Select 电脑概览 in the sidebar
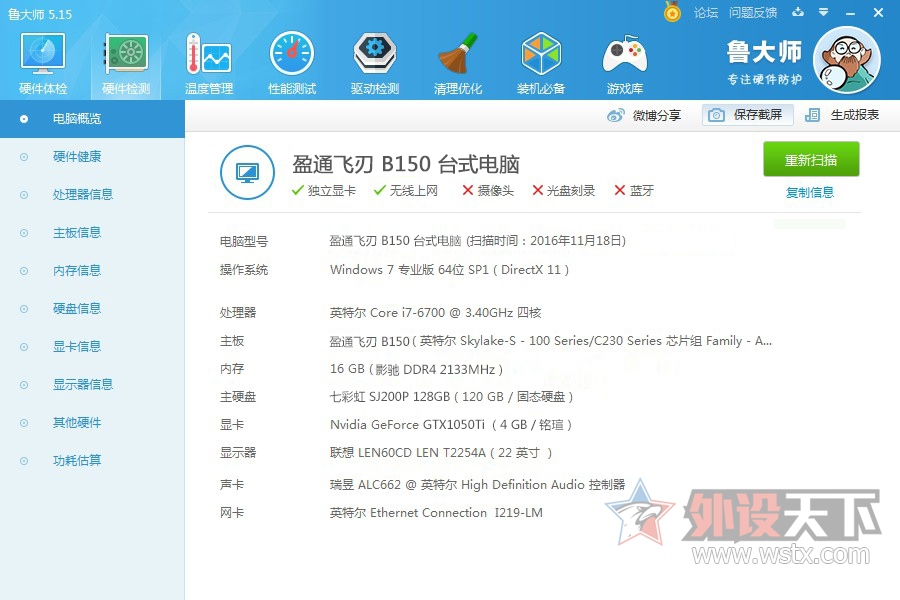Image resolution: width=900 pixels, height=600 pixels. tap(92, 119)
